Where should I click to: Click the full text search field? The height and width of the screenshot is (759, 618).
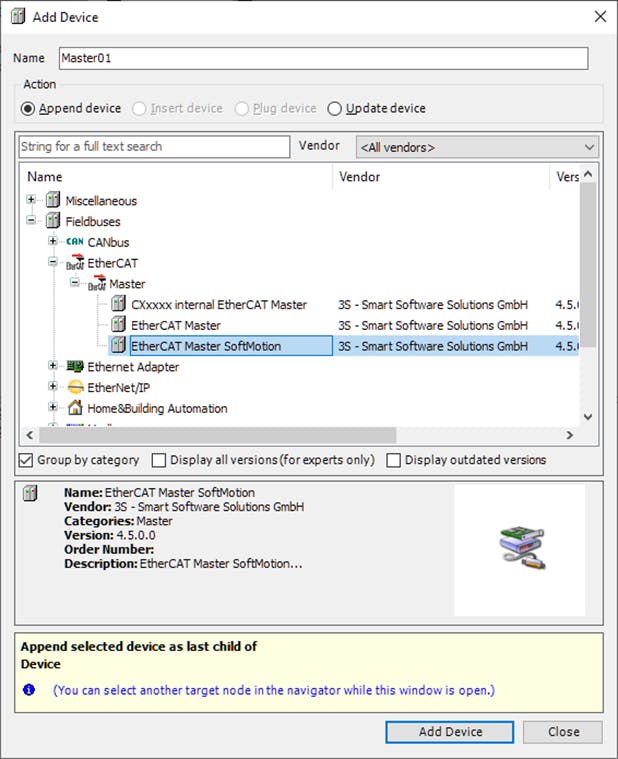(x=154, y=147)
